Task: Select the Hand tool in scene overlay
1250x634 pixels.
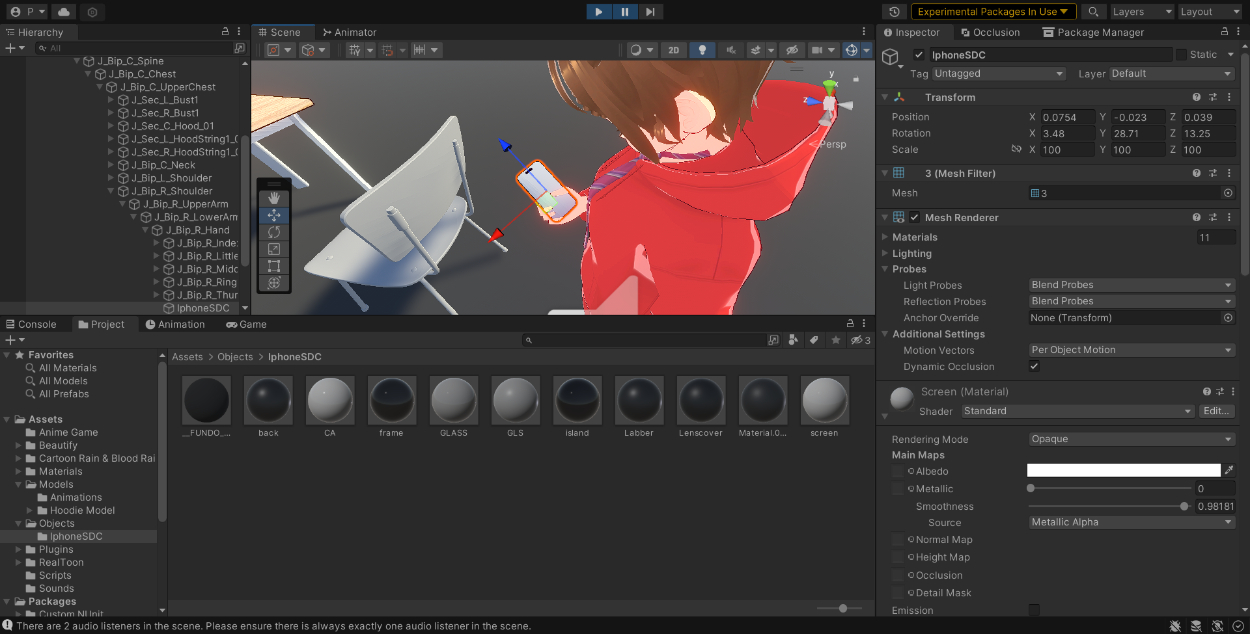Action: click(x=274, y=198)
